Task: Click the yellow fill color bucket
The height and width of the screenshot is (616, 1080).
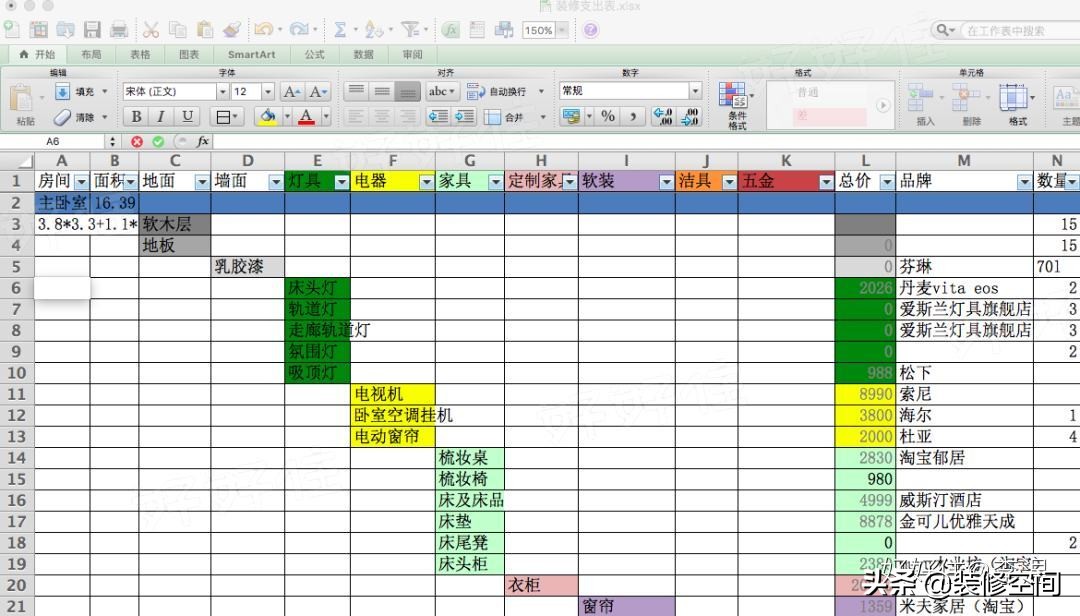Action: pyautogui.click(x=267, y=116)
